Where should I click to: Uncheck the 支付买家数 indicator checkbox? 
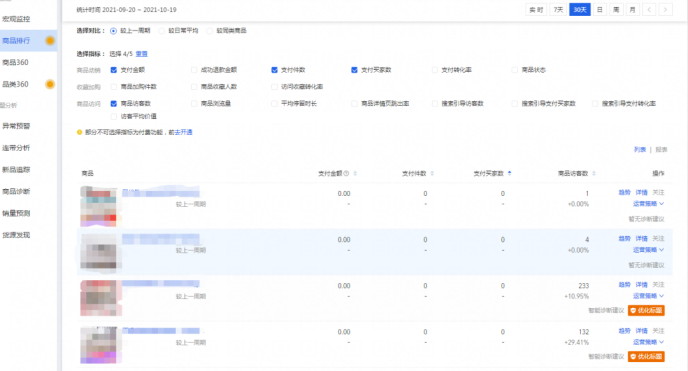[354, 70]
